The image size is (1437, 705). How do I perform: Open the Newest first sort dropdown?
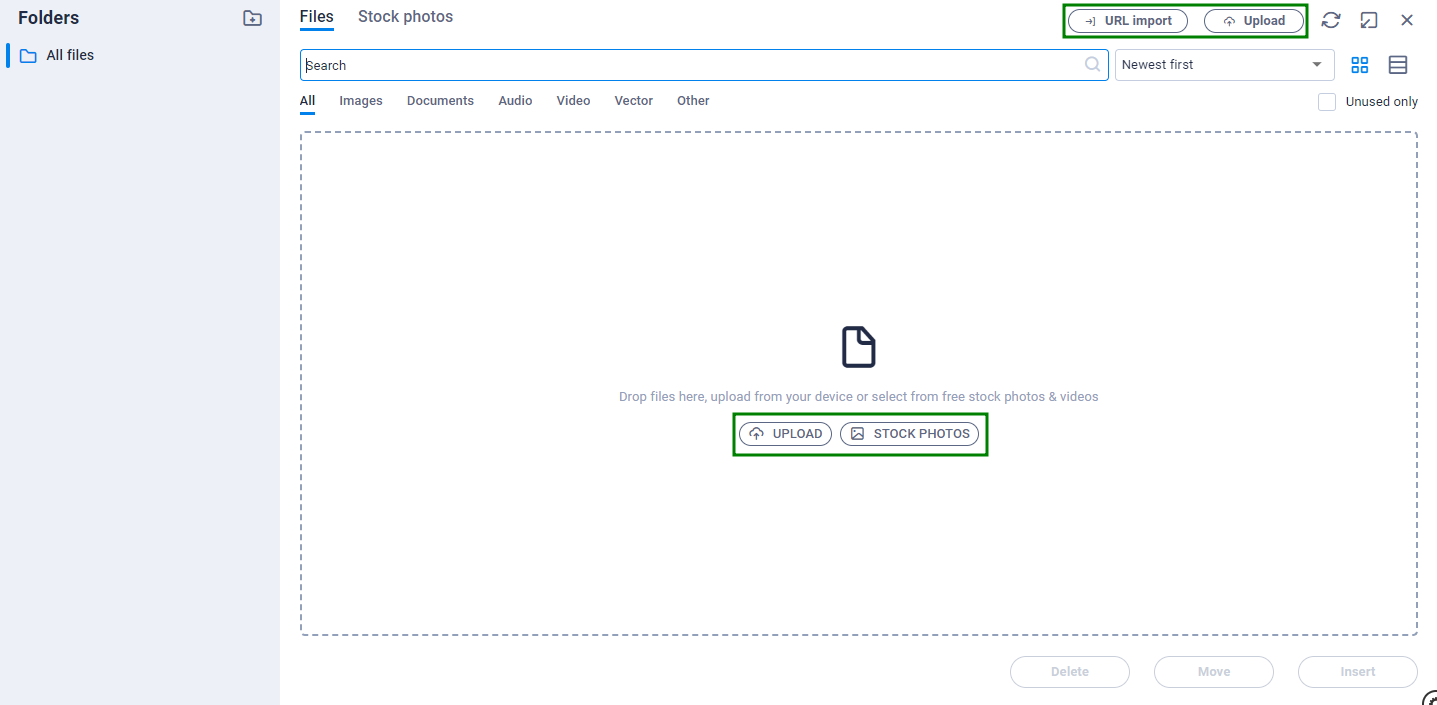click(x=1225, y=65)
